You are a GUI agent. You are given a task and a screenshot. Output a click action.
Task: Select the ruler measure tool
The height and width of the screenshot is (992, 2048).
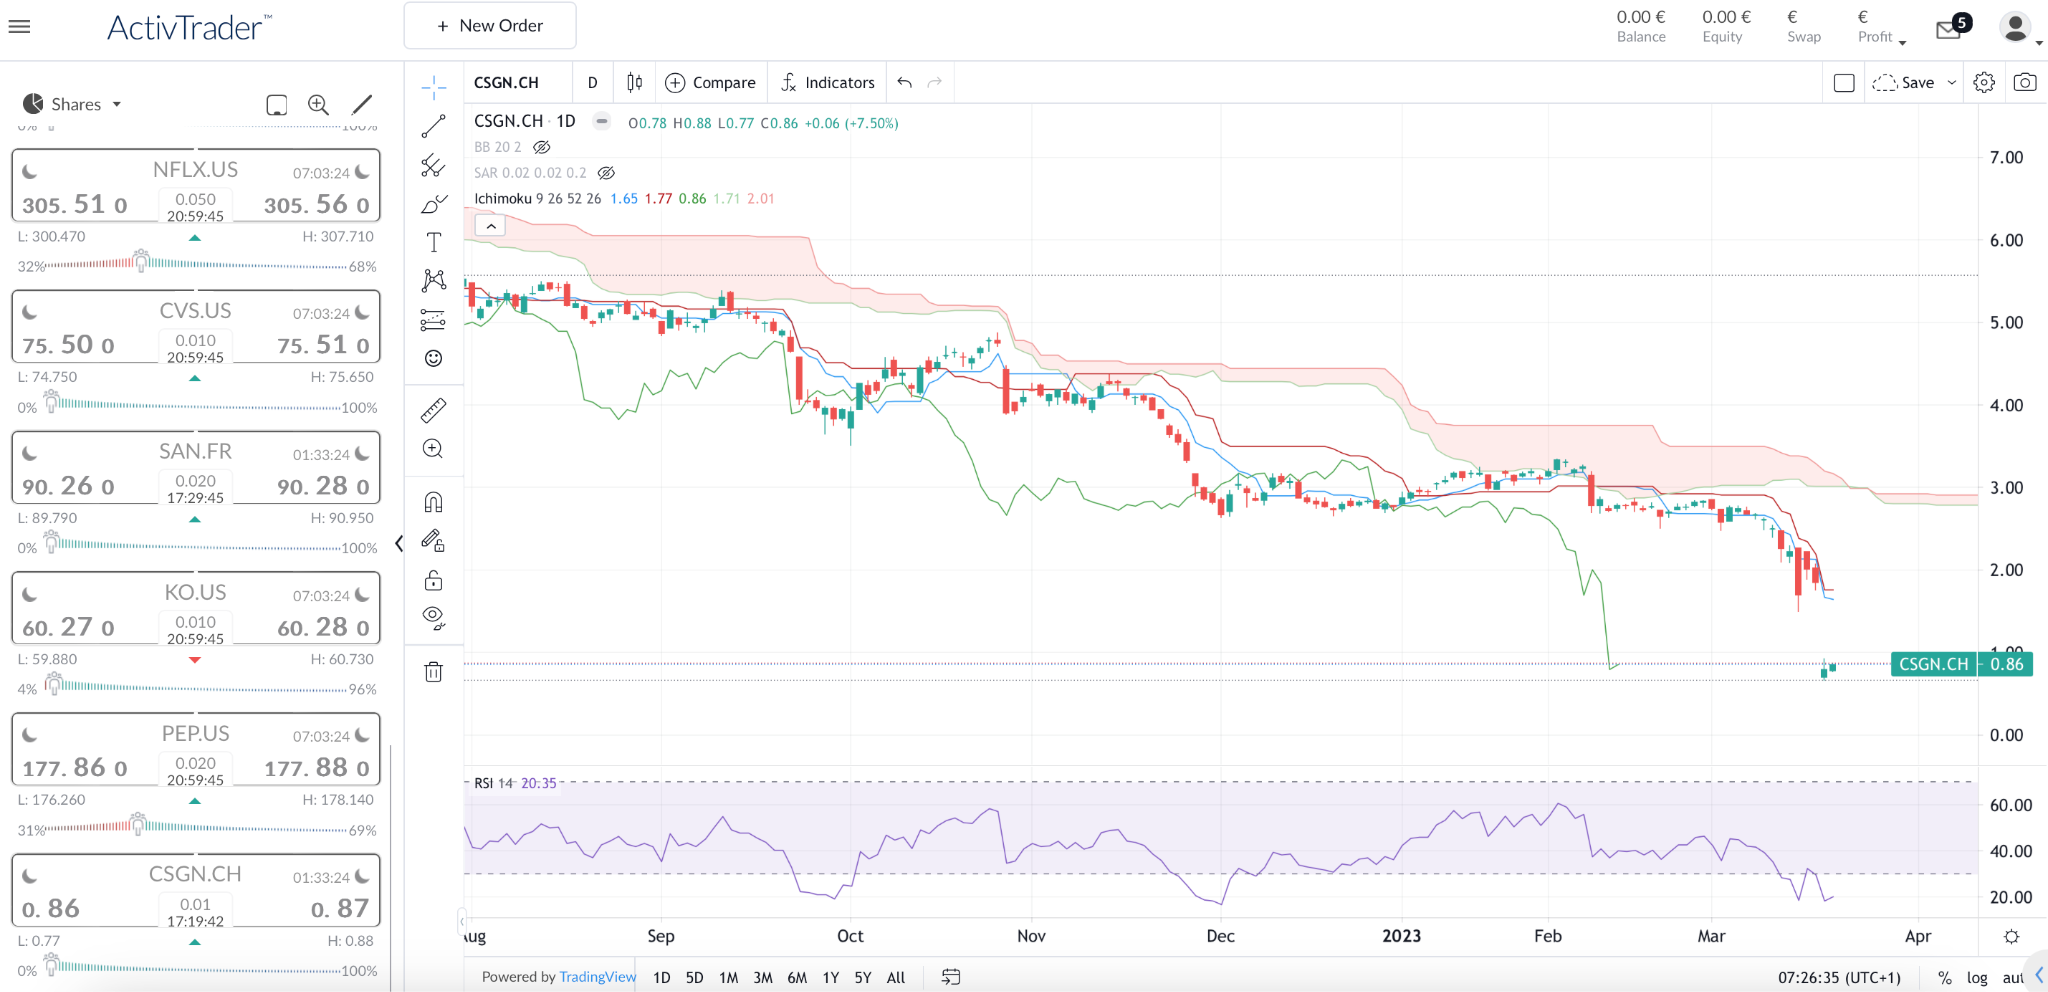433,410
